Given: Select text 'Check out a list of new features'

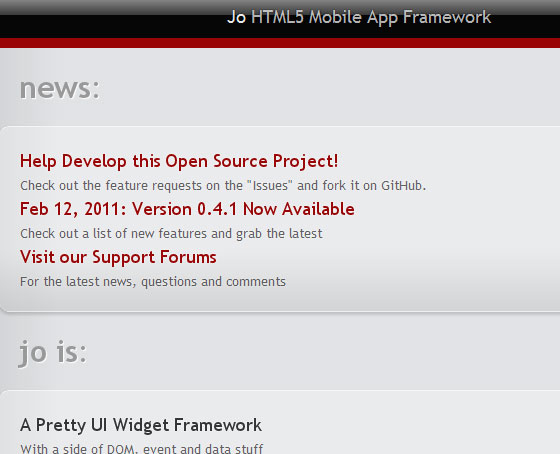Looking at the screenshot, I should (x=114, y=234).
